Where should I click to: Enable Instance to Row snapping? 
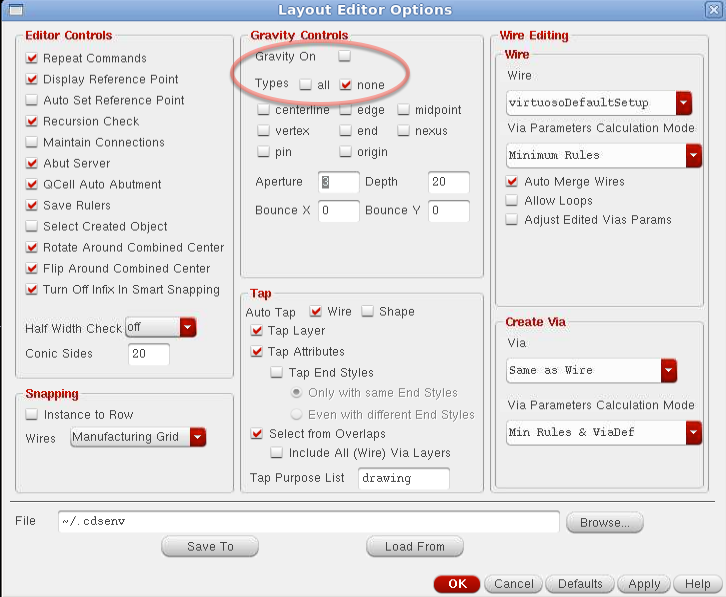(x=32, y=414)
